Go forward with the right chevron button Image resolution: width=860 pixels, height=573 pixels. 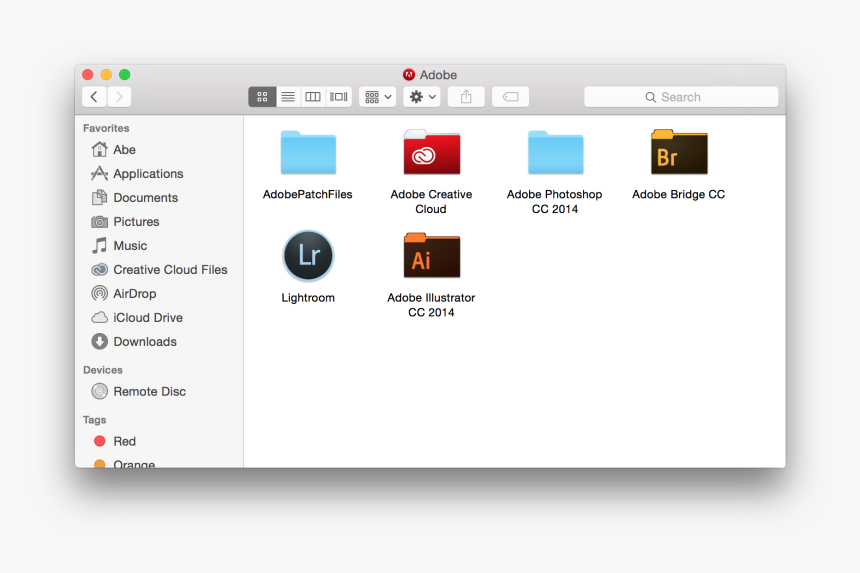[119, 97]
